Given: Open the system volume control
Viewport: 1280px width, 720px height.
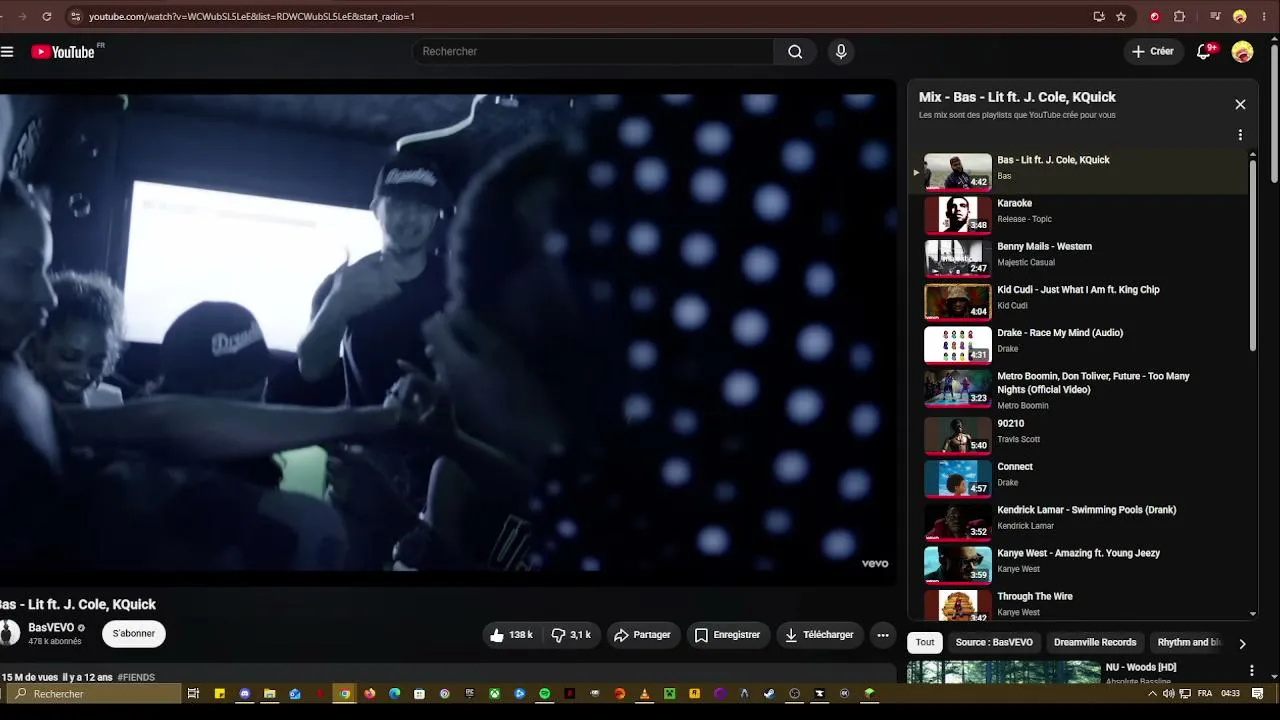Looking at the screenshot, I should tap(1168, 694).
